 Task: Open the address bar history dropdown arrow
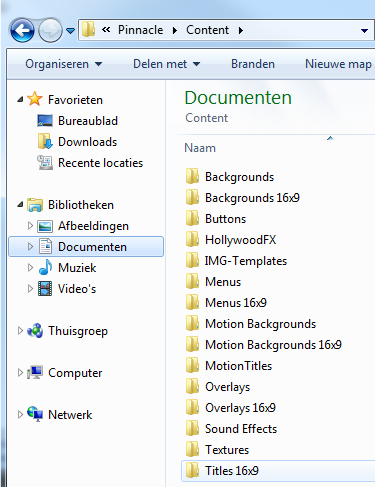[364, 31]
